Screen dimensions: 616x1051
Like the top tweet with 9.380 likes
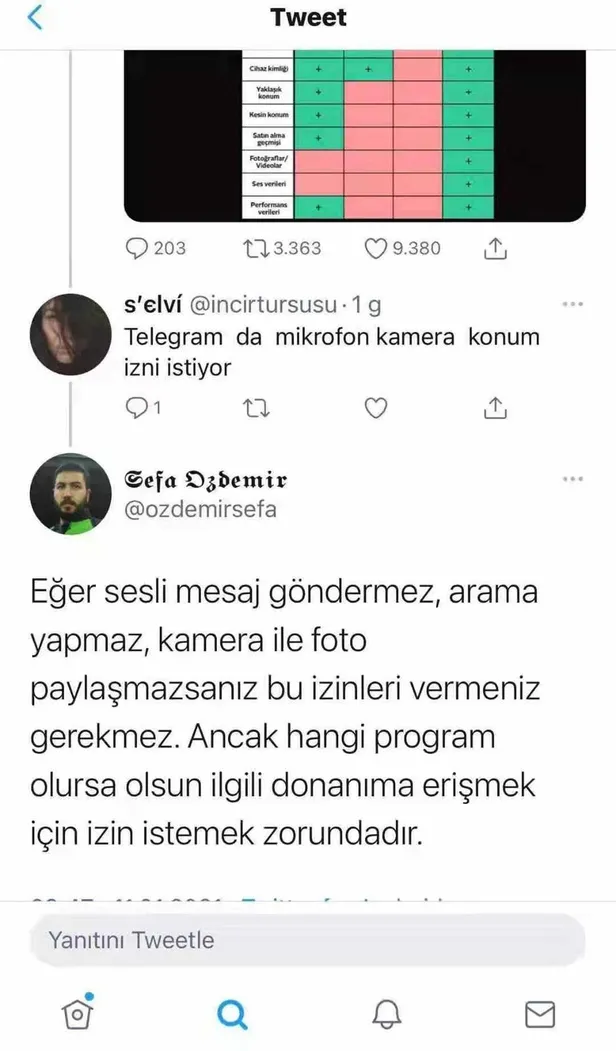coord(376,248)
